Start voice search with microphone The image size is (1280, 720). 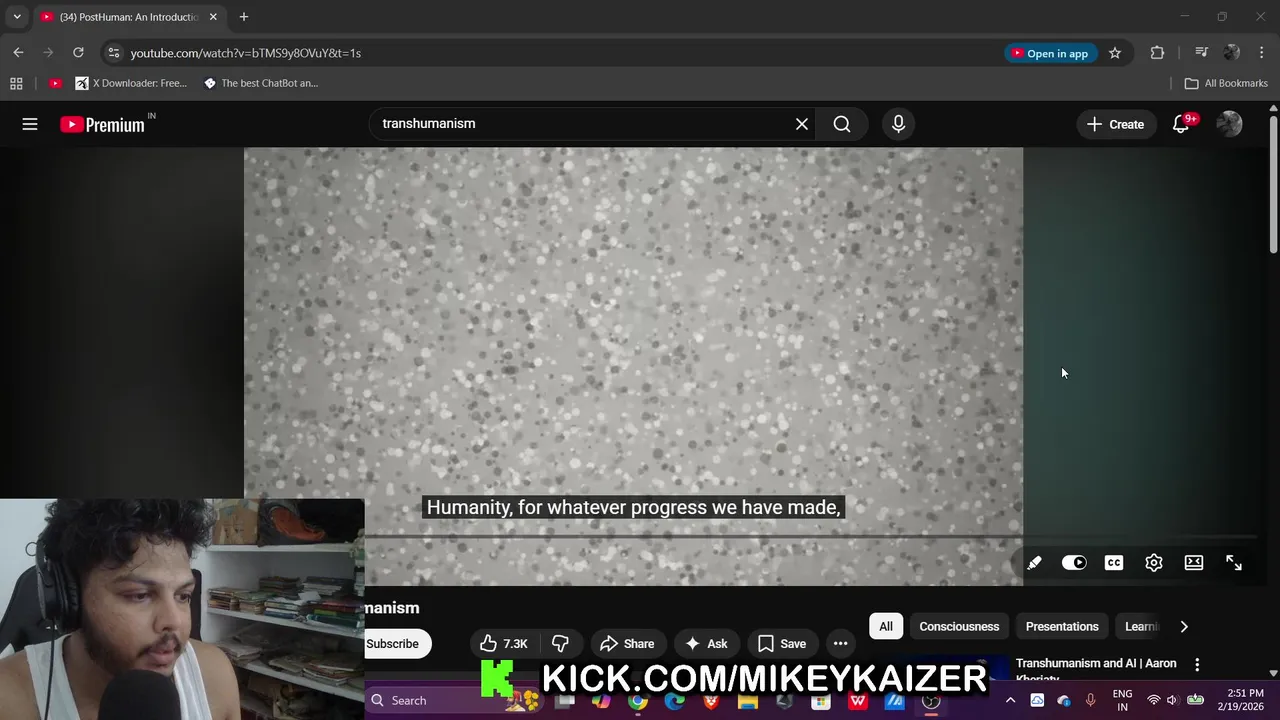pos(898,124)
